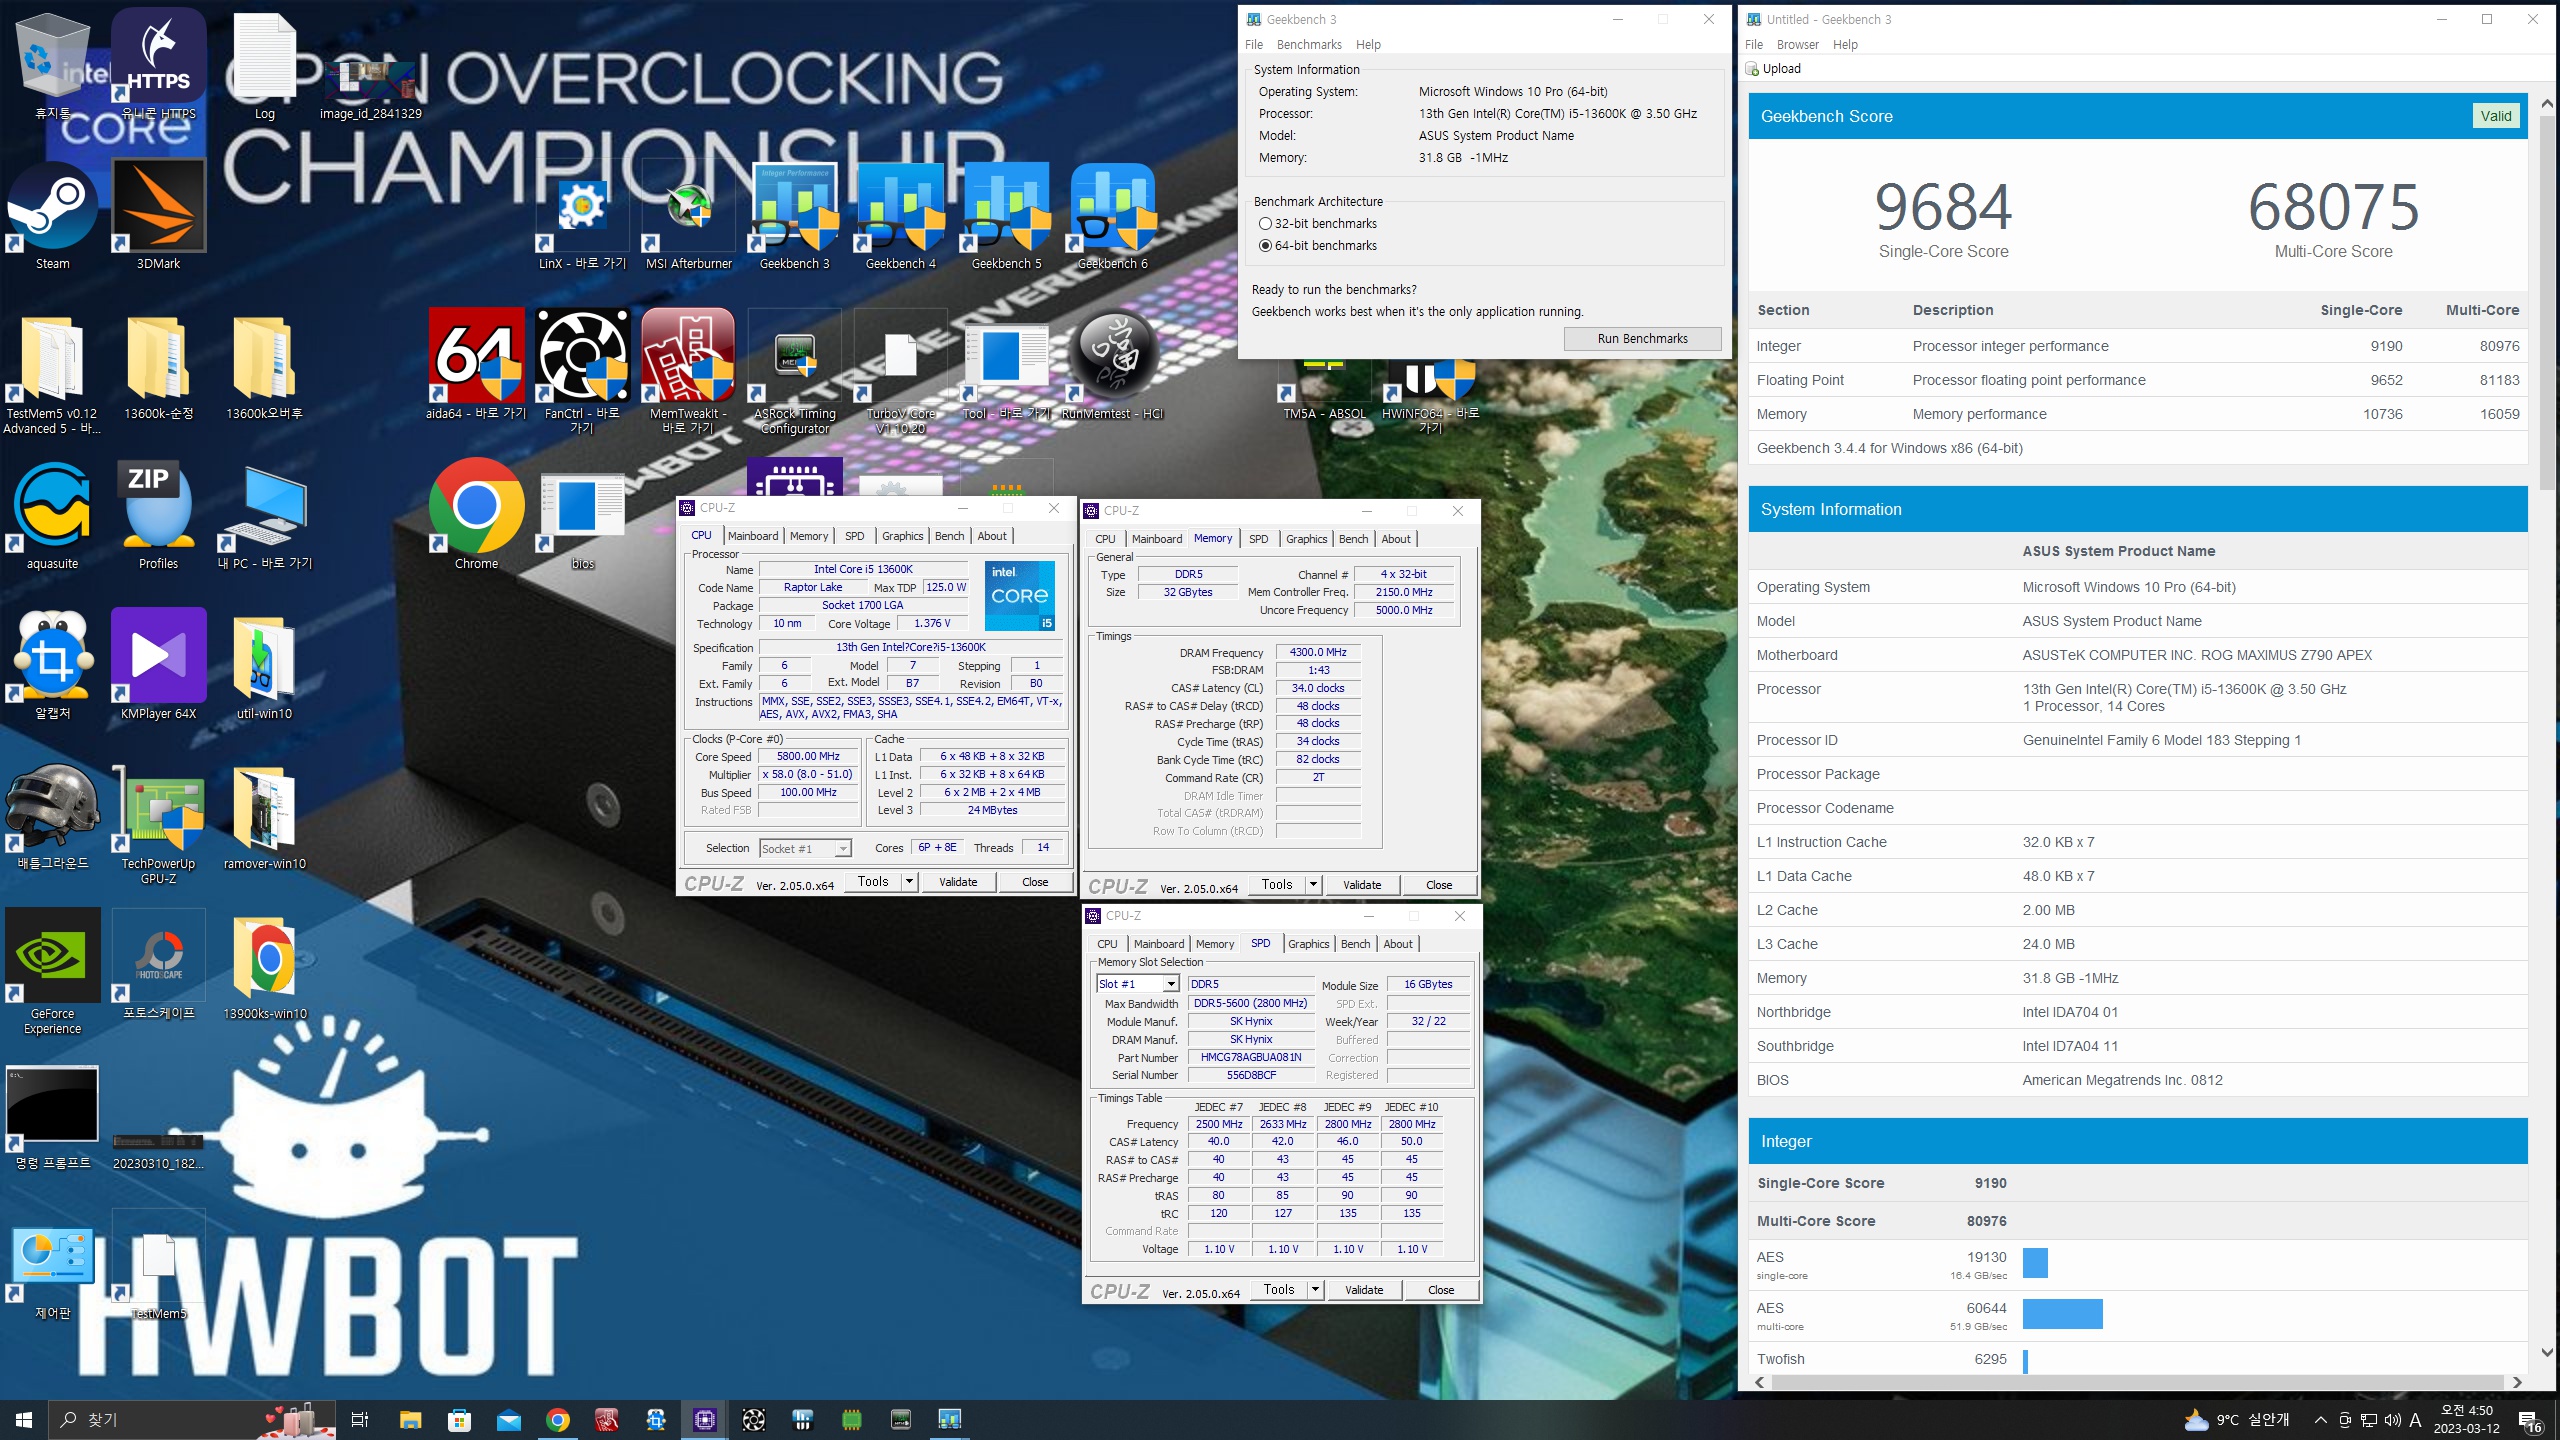
Task: Switch to Bench tab in CPU-Z Memory window
Action: point(1353,539)
